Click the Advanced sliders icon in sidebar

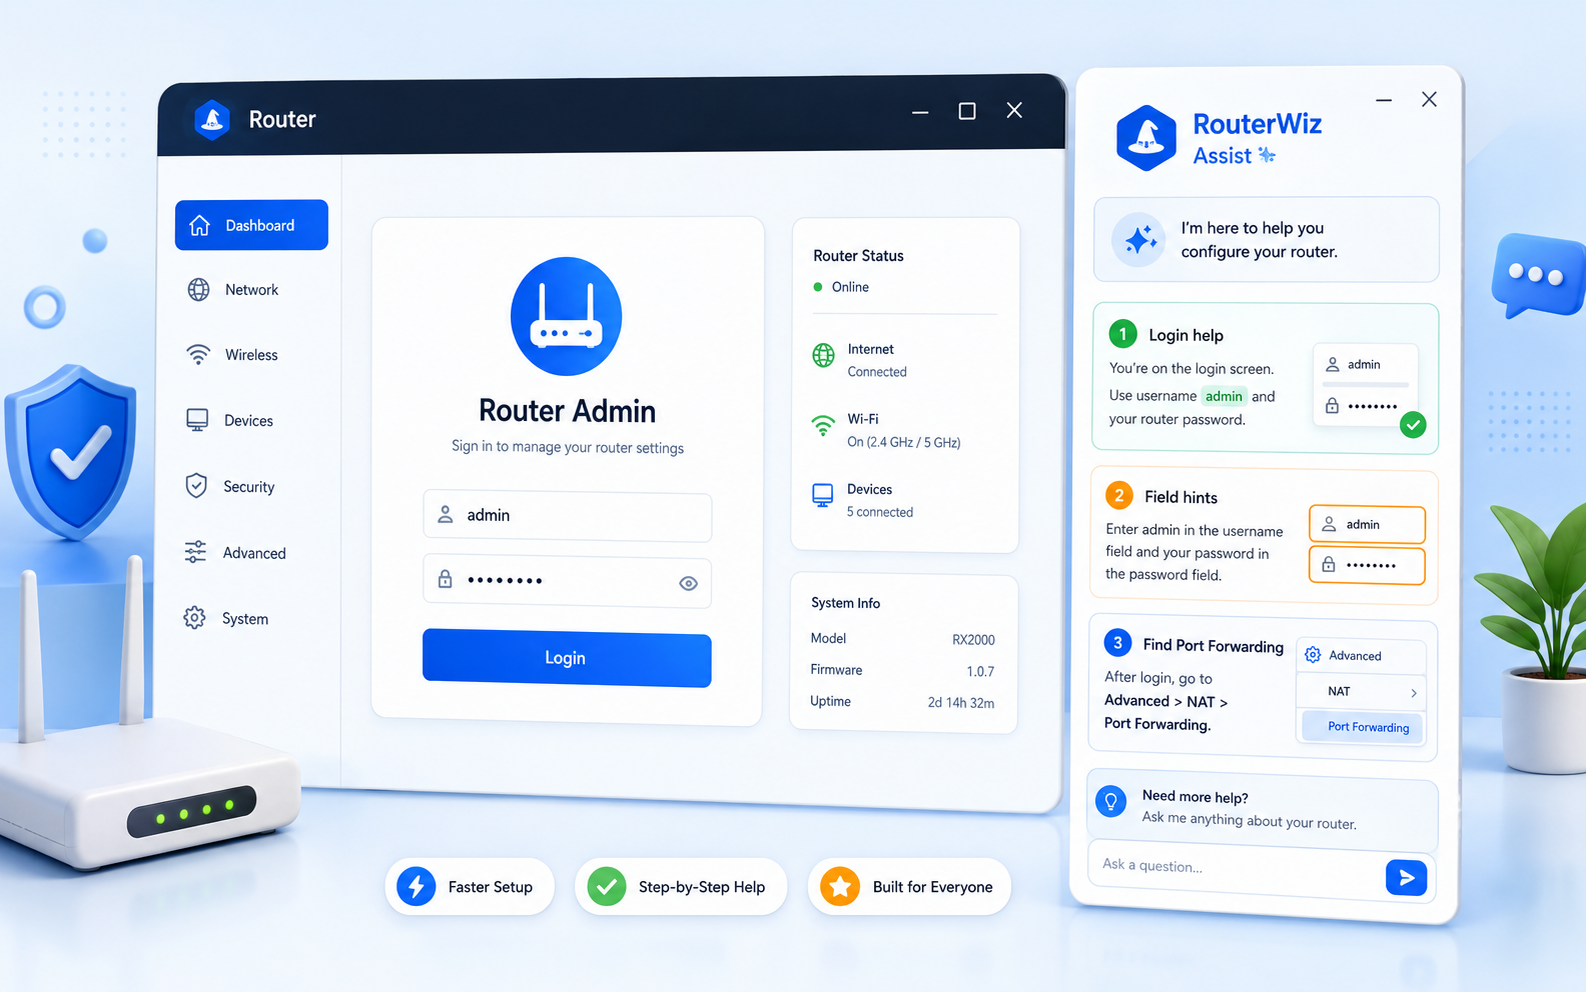click(195, 552)
